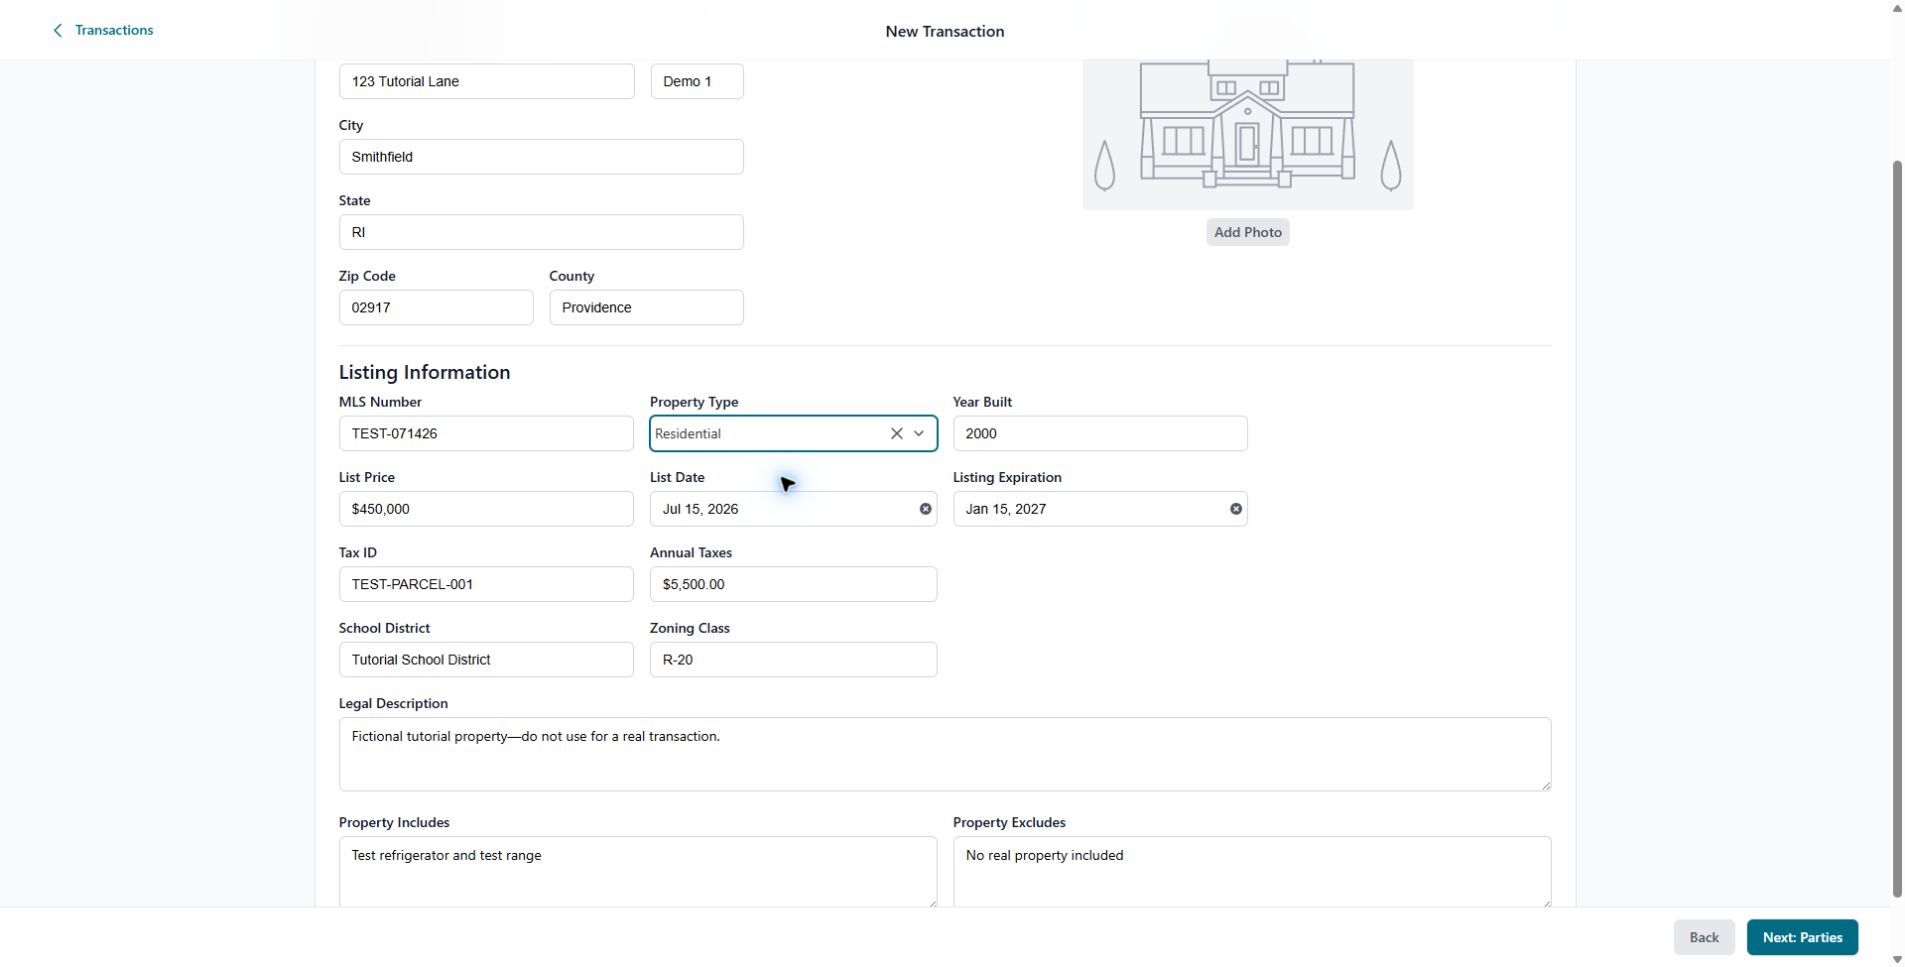Clear the Property Type selection
1905x967 pixels.
tap(896, 433)
